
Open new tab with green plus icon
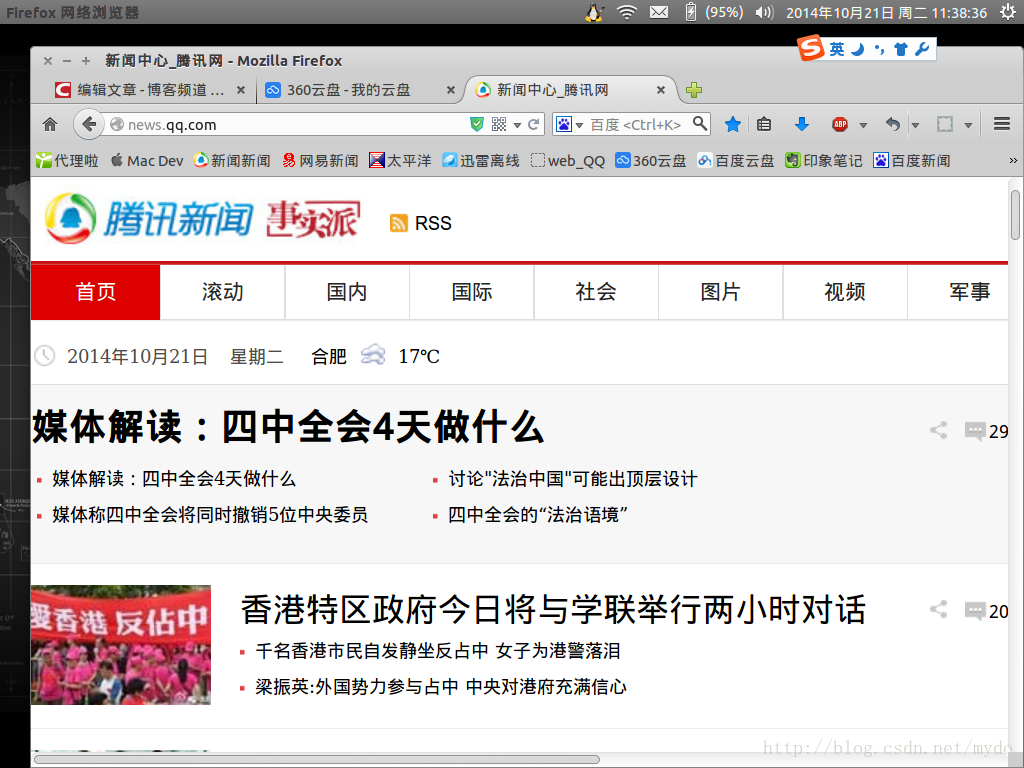pos(694,90)
